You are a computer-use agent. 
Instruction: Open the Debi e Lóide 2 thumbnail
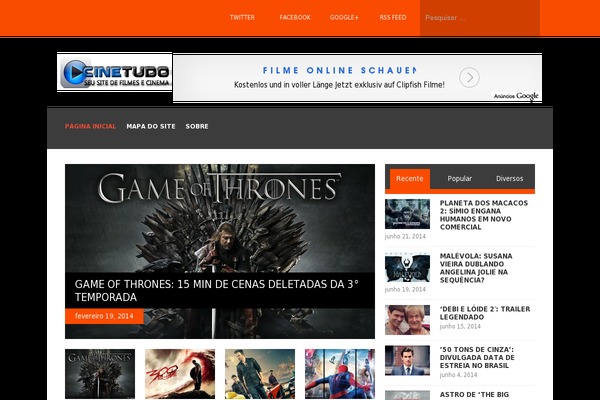tap(407, 320)
